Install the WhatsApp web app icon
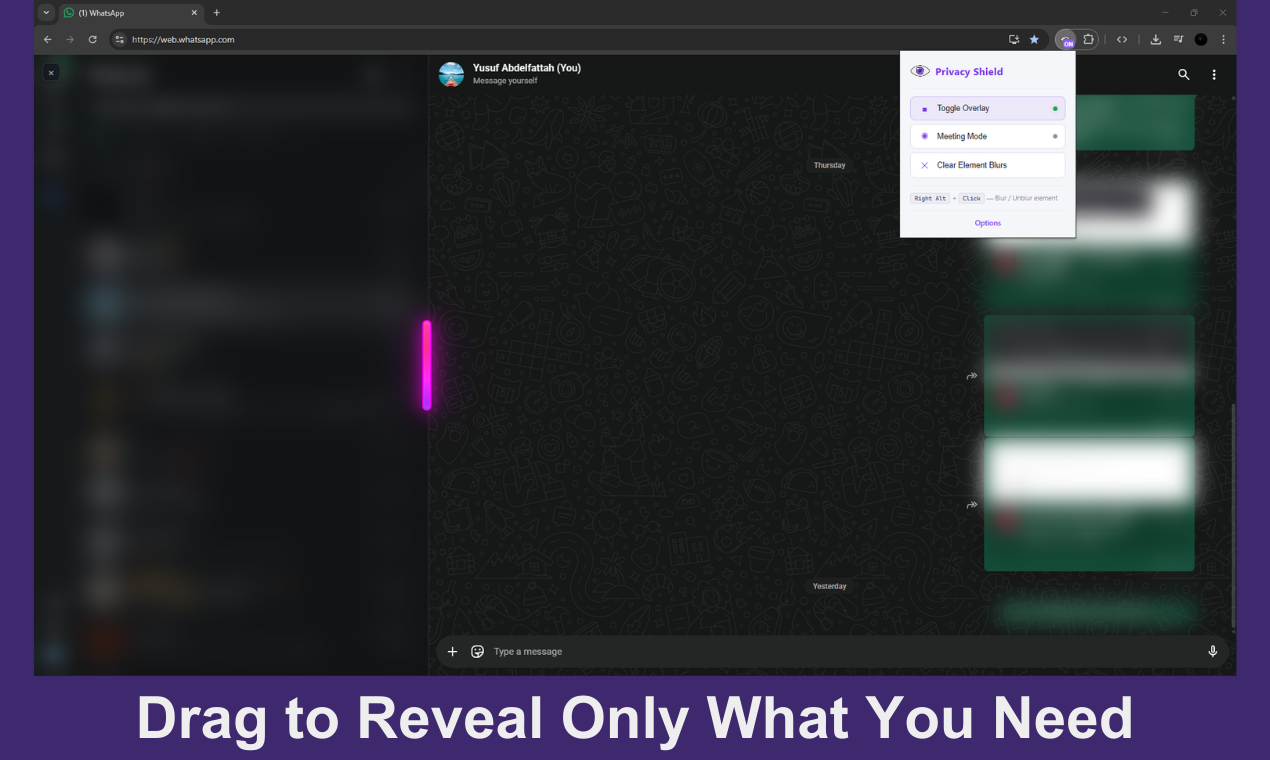Screen dimensions: 1270x760 tap(1014, 39)
